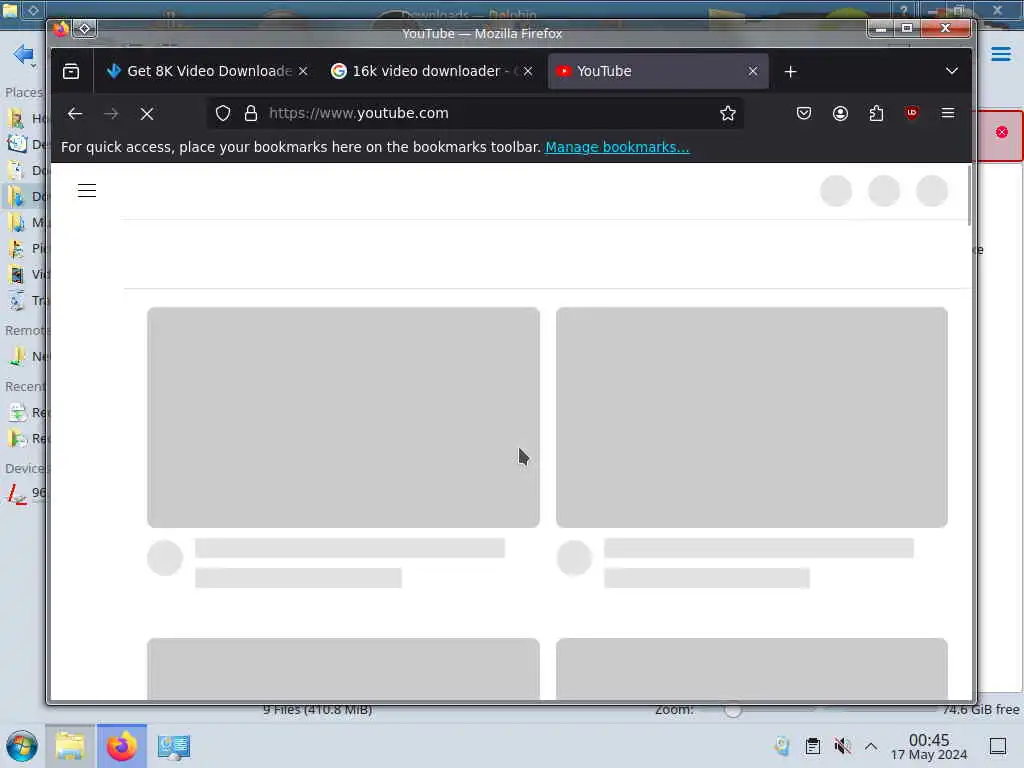Unmute audio volume tray icon
This screenshot has width=1024, height=768.
(842, 746)
